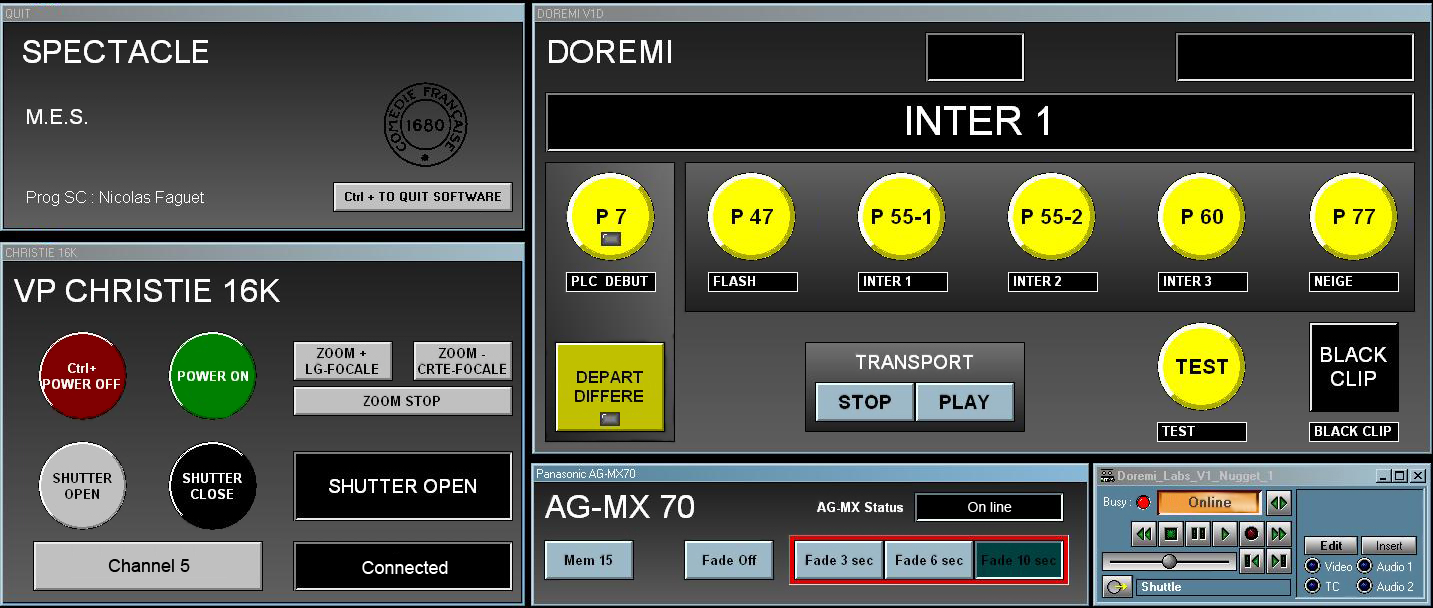This screenshot has height=608, width=1433.
Task: Toggle the TC track radio button
Action: coord(1312,586)
